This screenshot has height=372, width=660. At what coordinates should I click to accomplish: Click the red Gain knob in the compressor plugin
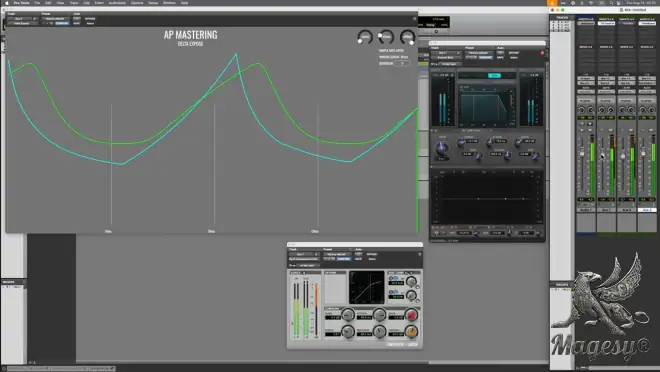(411, 315)
